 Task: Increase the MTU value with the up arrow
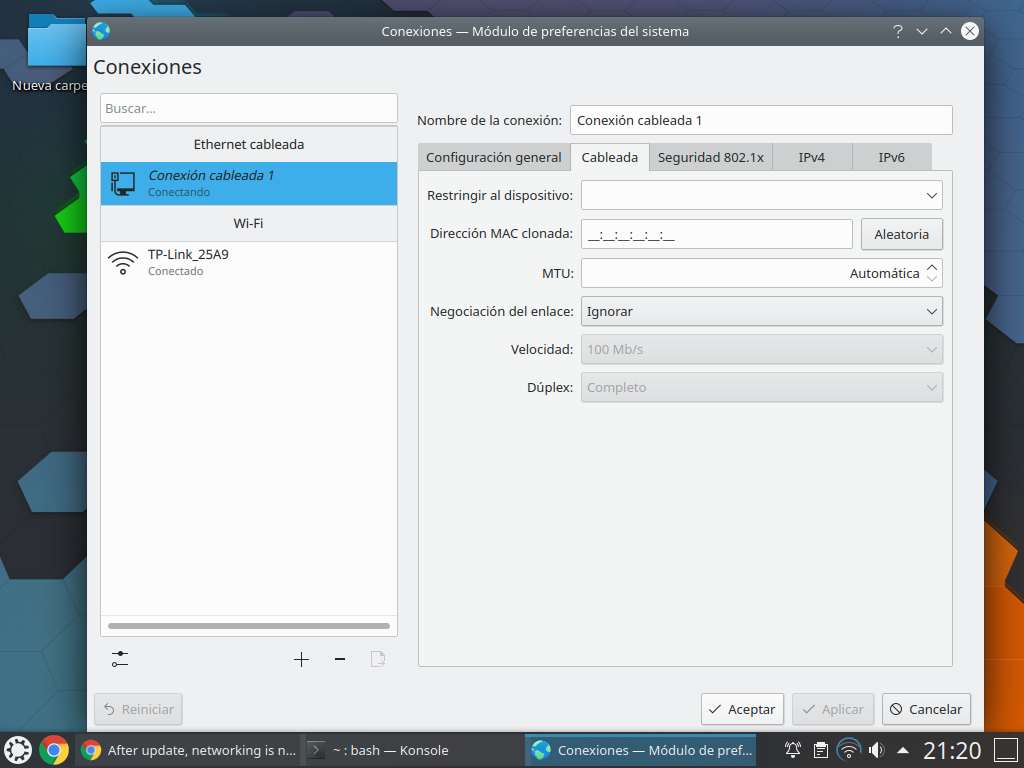(x=932, y=267)
